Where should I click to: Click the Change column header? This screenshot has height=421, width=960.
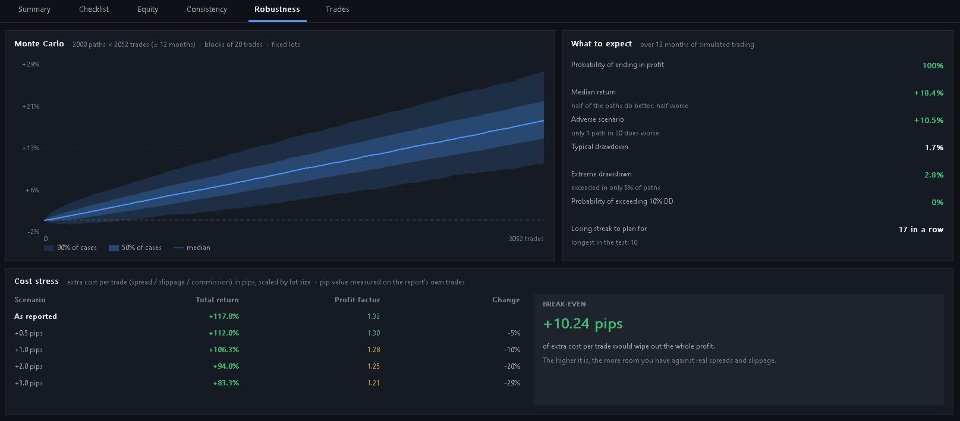coord(506,300)
